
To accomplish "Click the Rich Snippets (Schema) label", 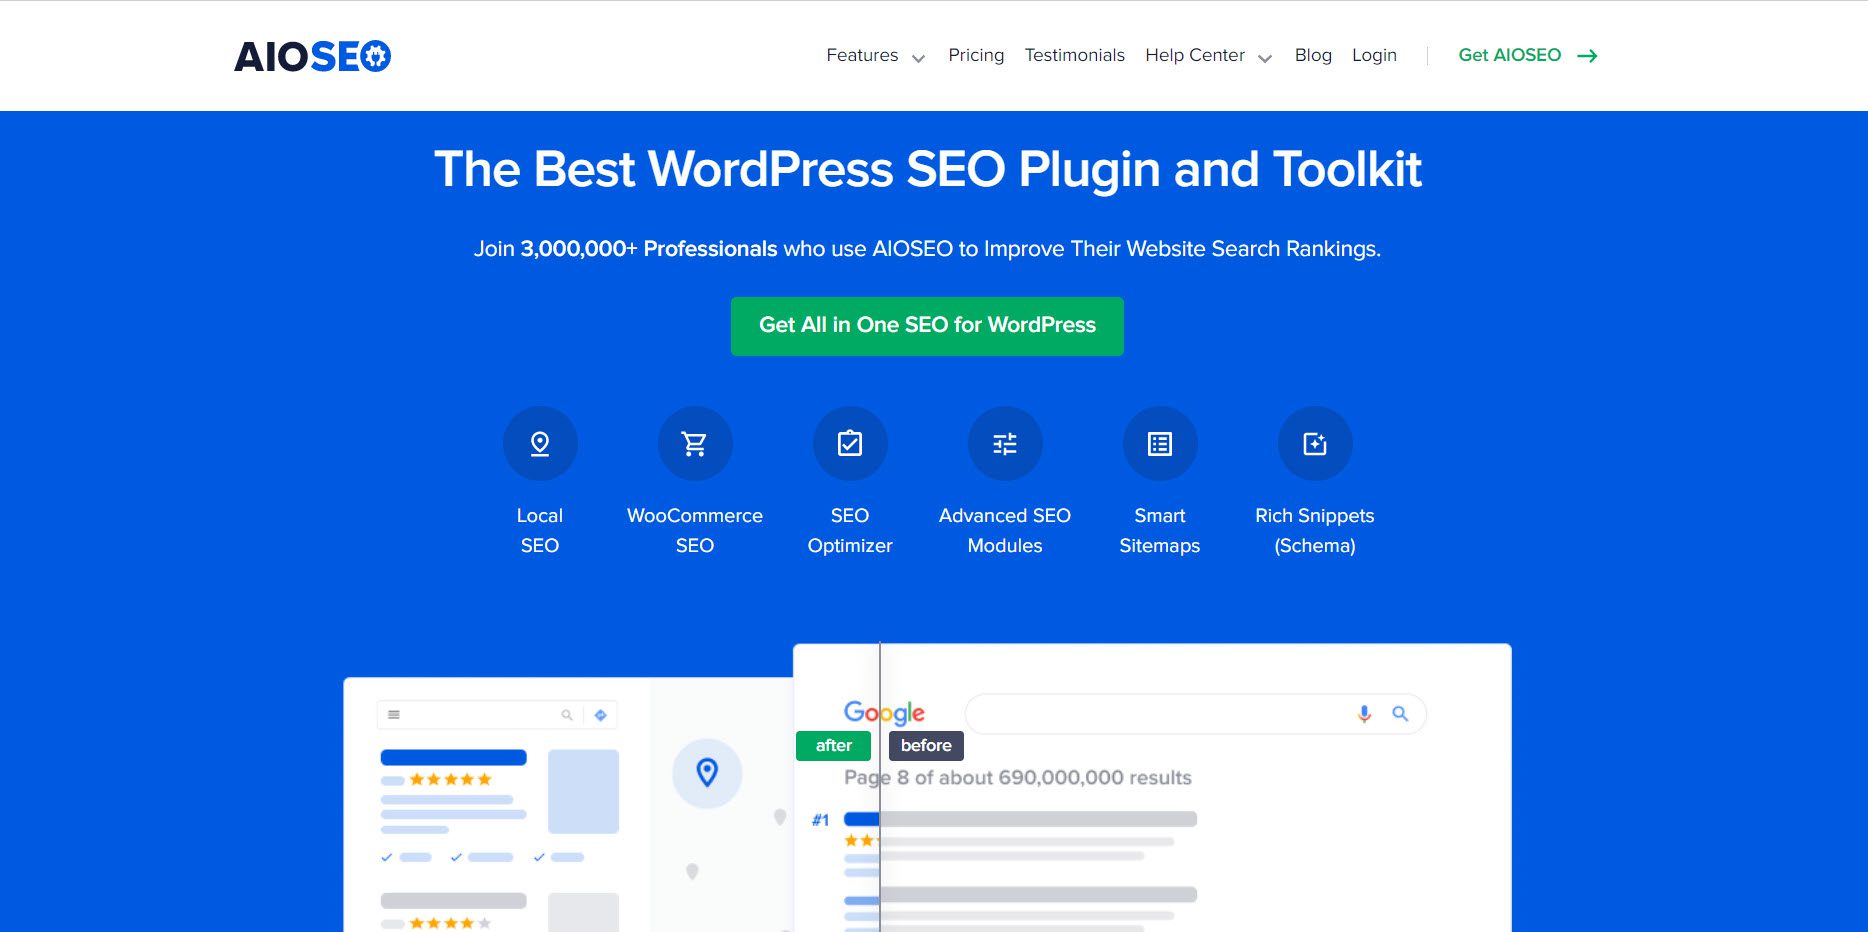I will [x=1315, y=530].
